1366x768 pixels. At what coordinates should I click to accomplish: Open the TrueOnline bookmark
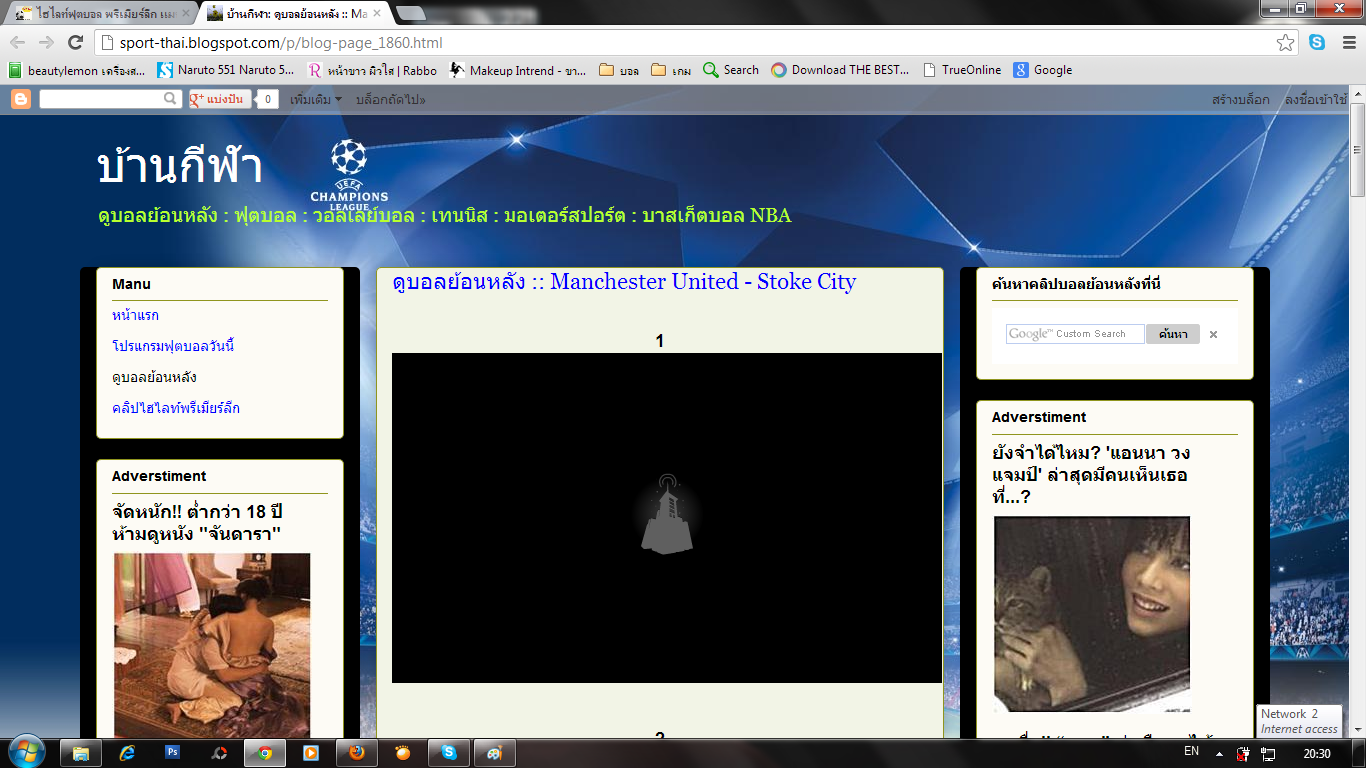click(x=961, y=70)
